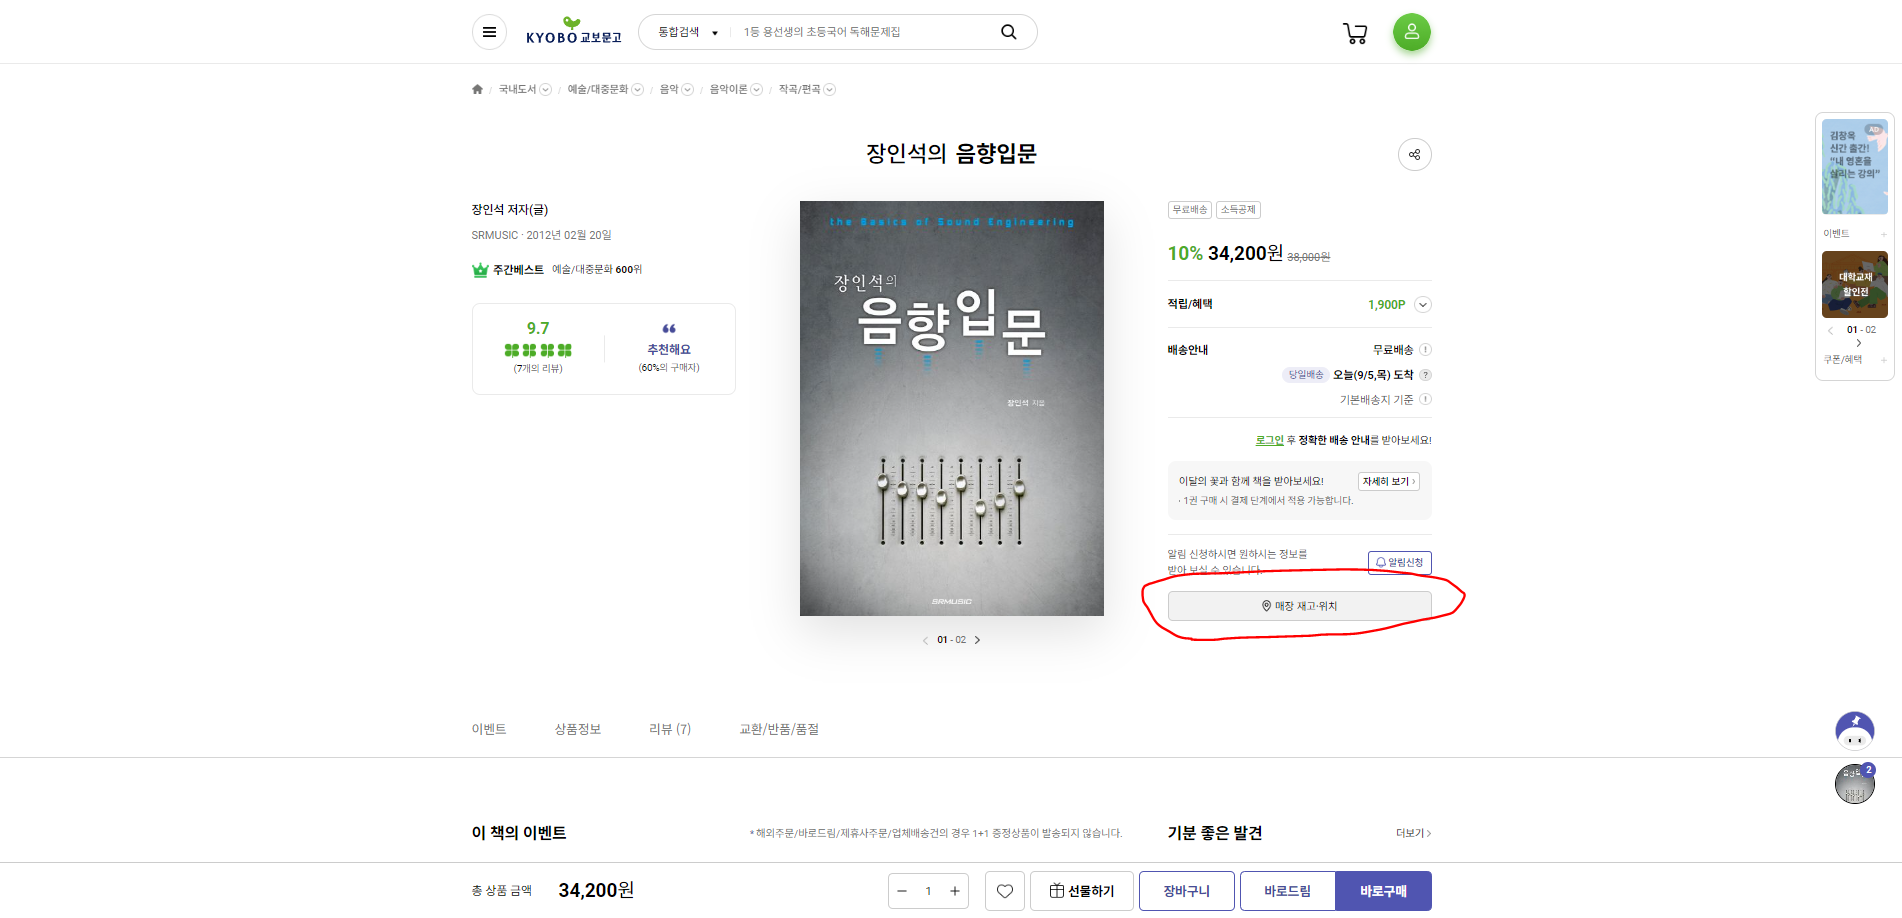Click the search magnifier icon
1902x918 pixels.
[1008, 31]
